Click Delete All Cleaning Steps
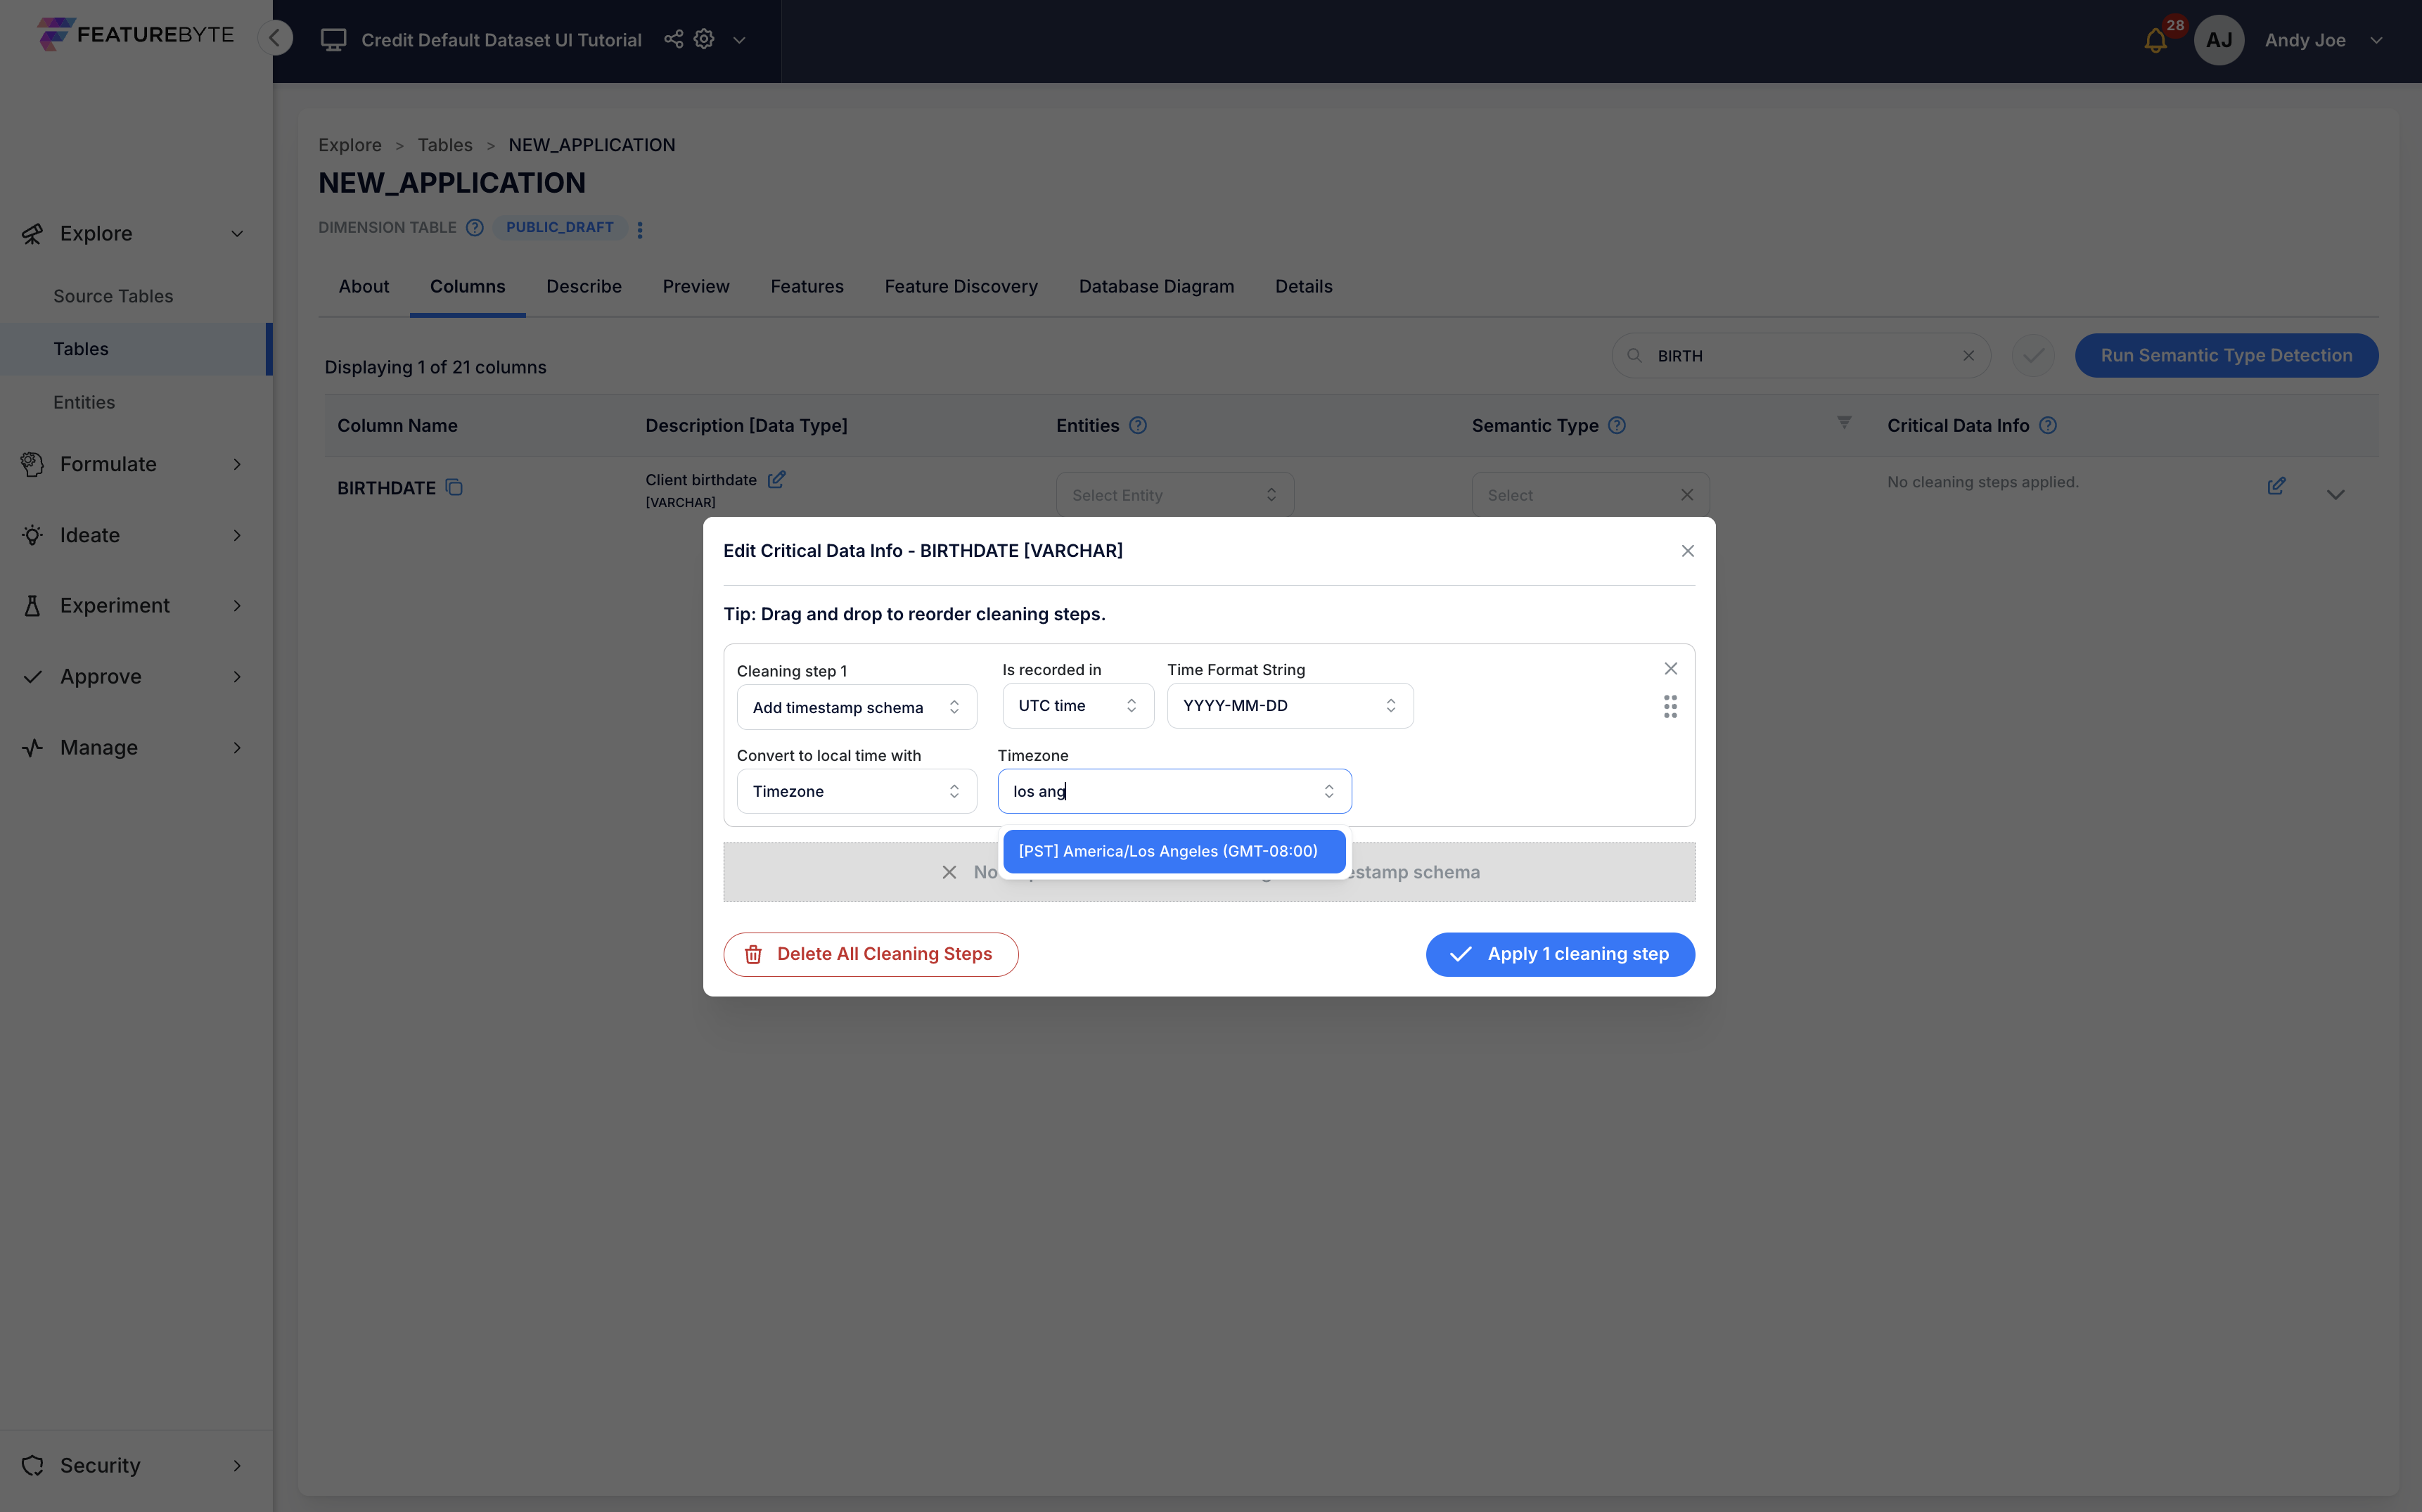This screenshot has height=1512, width=2422. pos(871,955)
